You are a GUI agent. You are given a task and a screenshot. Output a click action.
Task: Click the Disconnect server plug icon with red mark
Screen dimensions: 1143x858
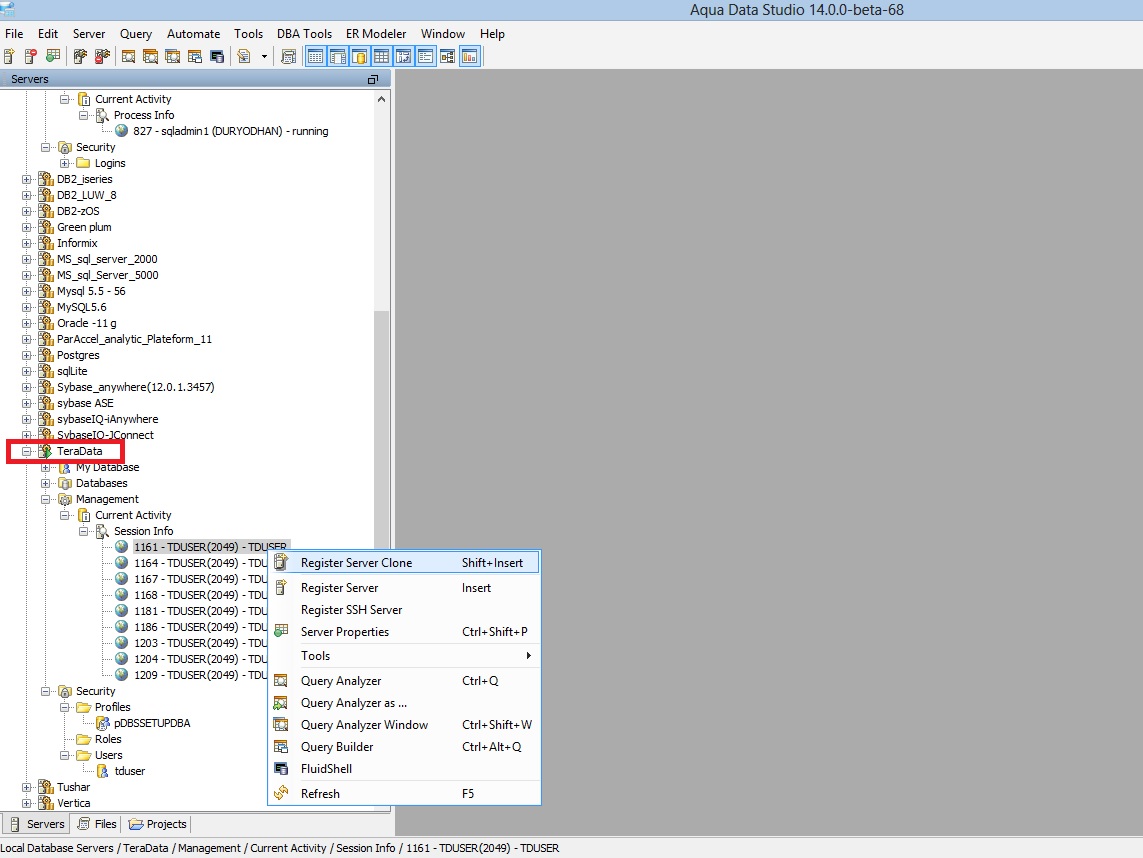point(102,56)
